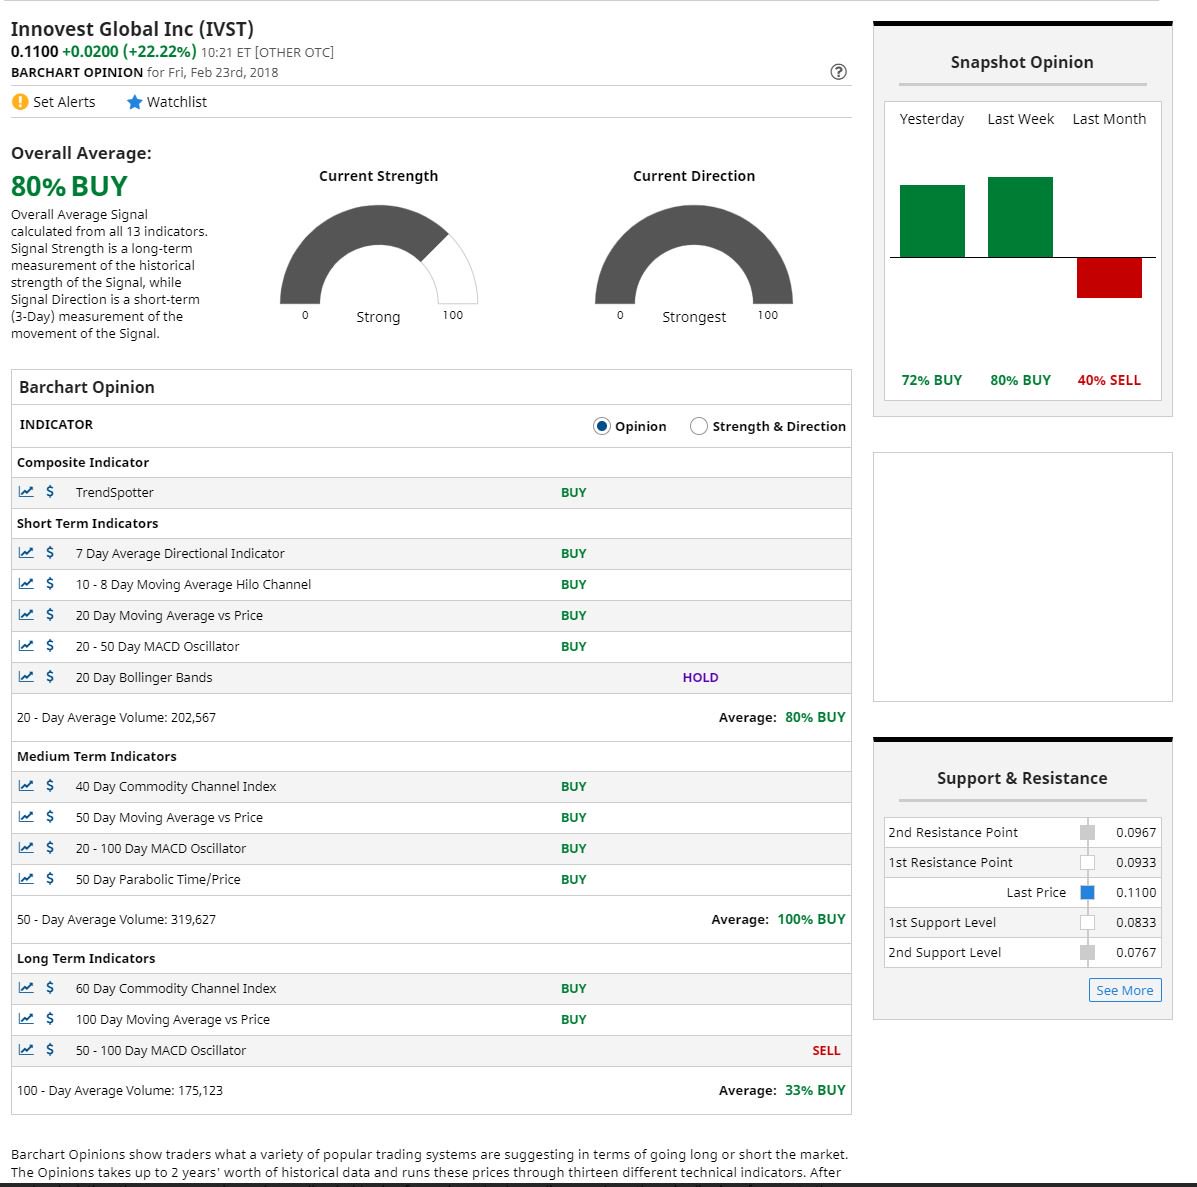Click Last Week green bar in Snapshot

point(1020,217)
